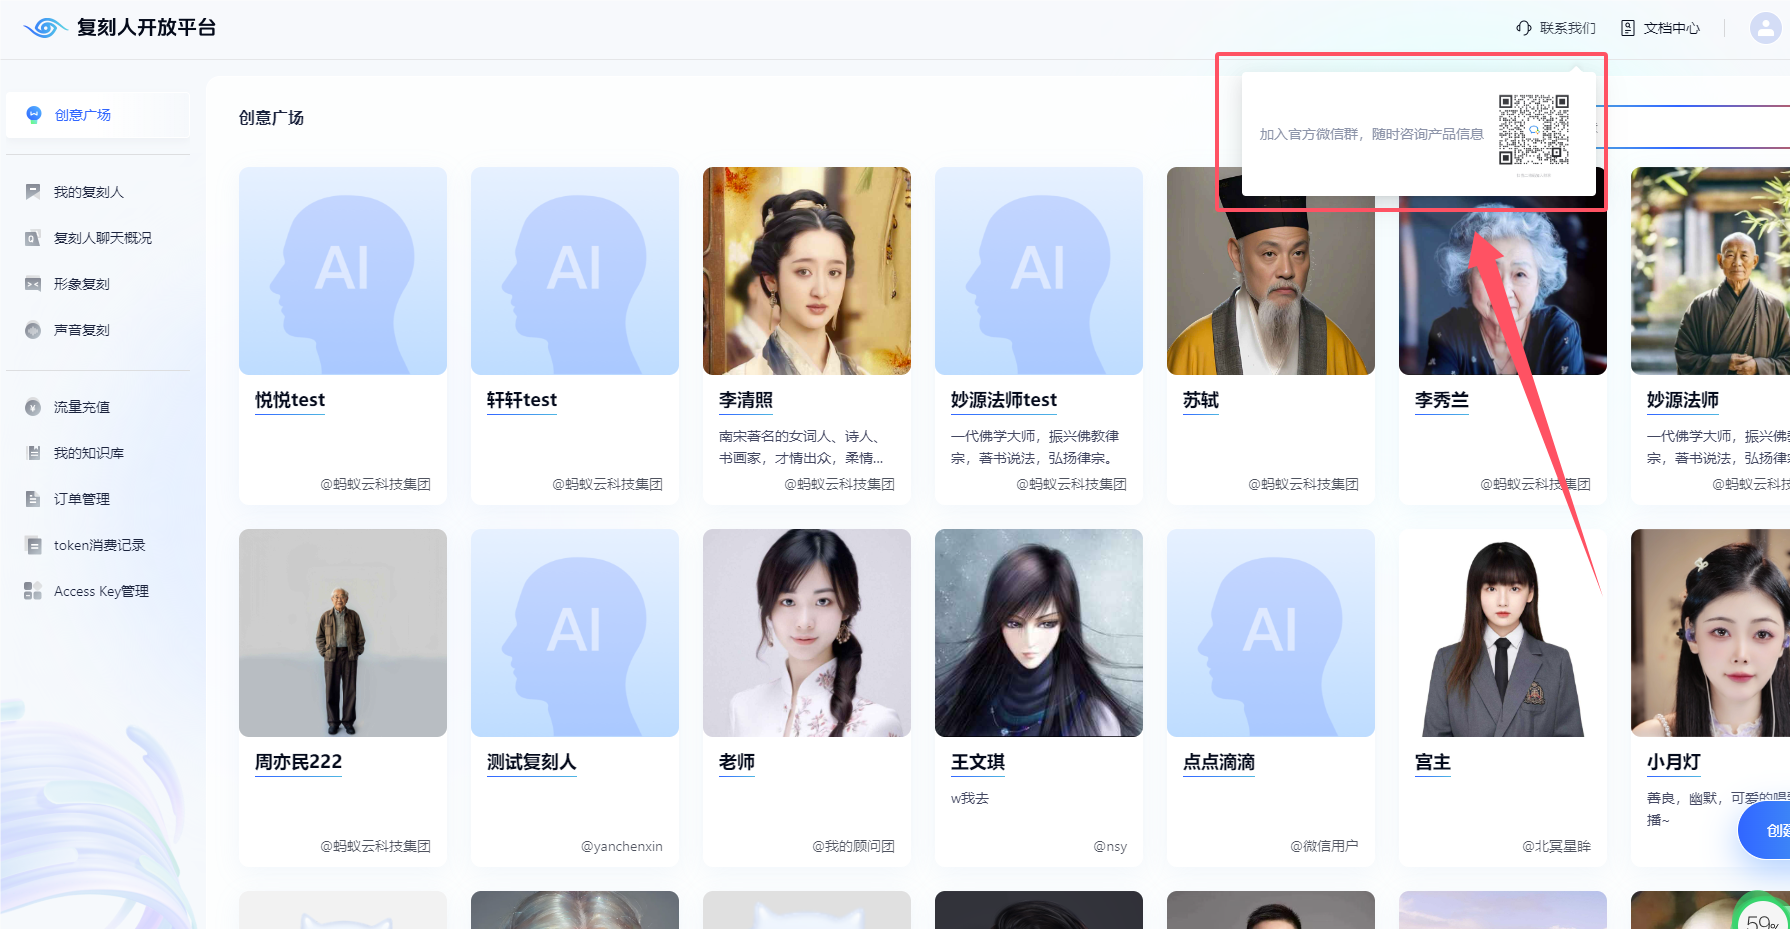Open the 宫主 portrait thumbnail

[x=1503, y=633]
